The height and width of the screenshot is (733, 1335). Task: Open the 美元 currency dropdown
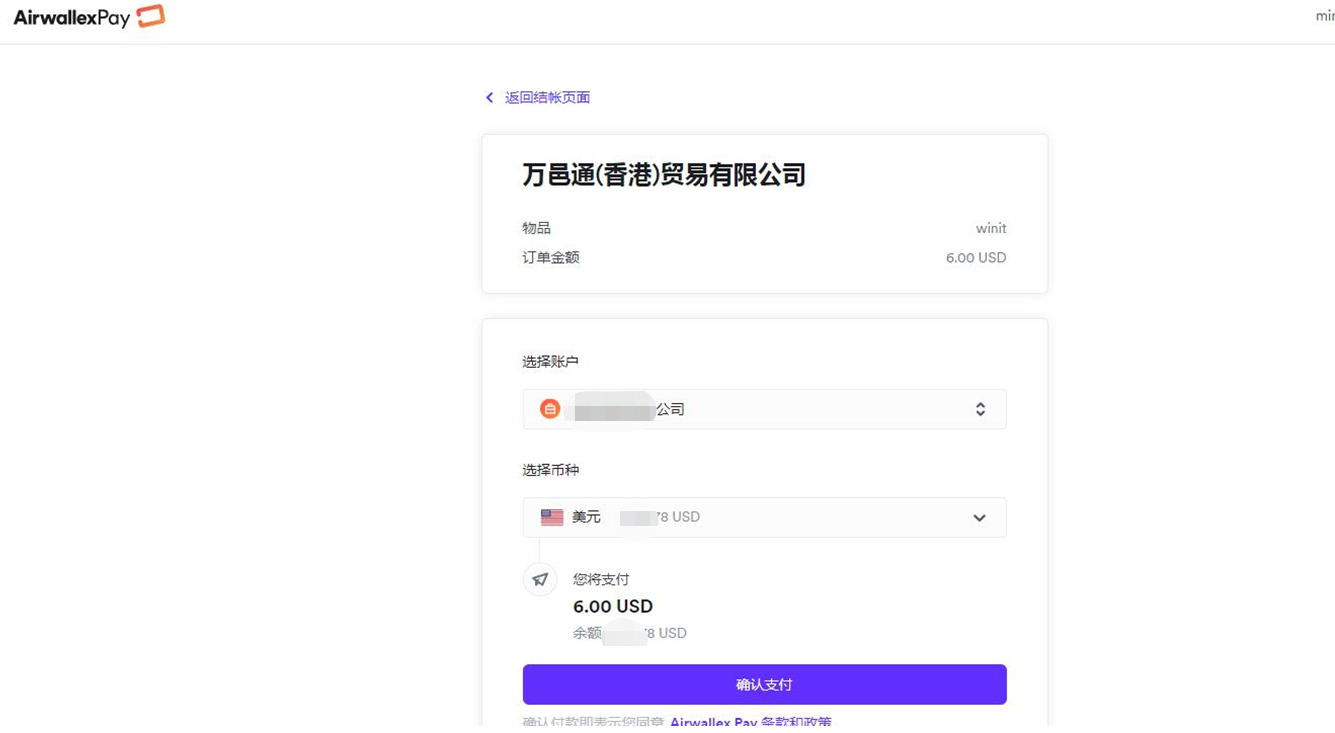click(x=764, y=517)
